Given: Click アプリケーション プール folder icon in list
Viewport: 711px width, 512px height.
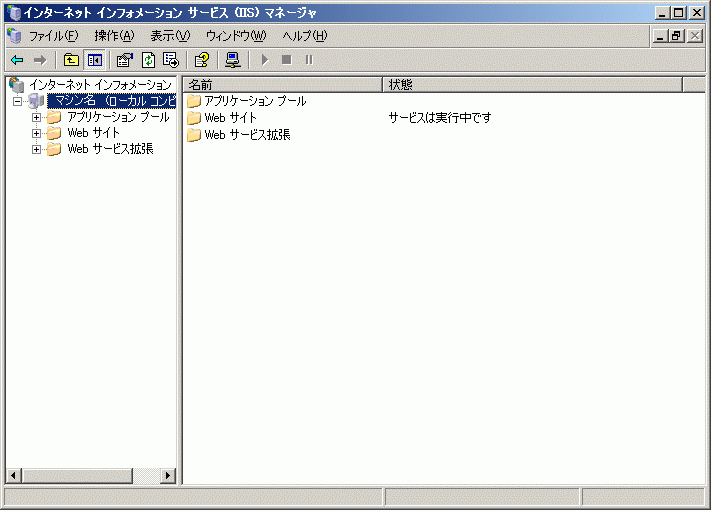Looking at the screenshot, I should pyautogui.click(x=194, y=101).
